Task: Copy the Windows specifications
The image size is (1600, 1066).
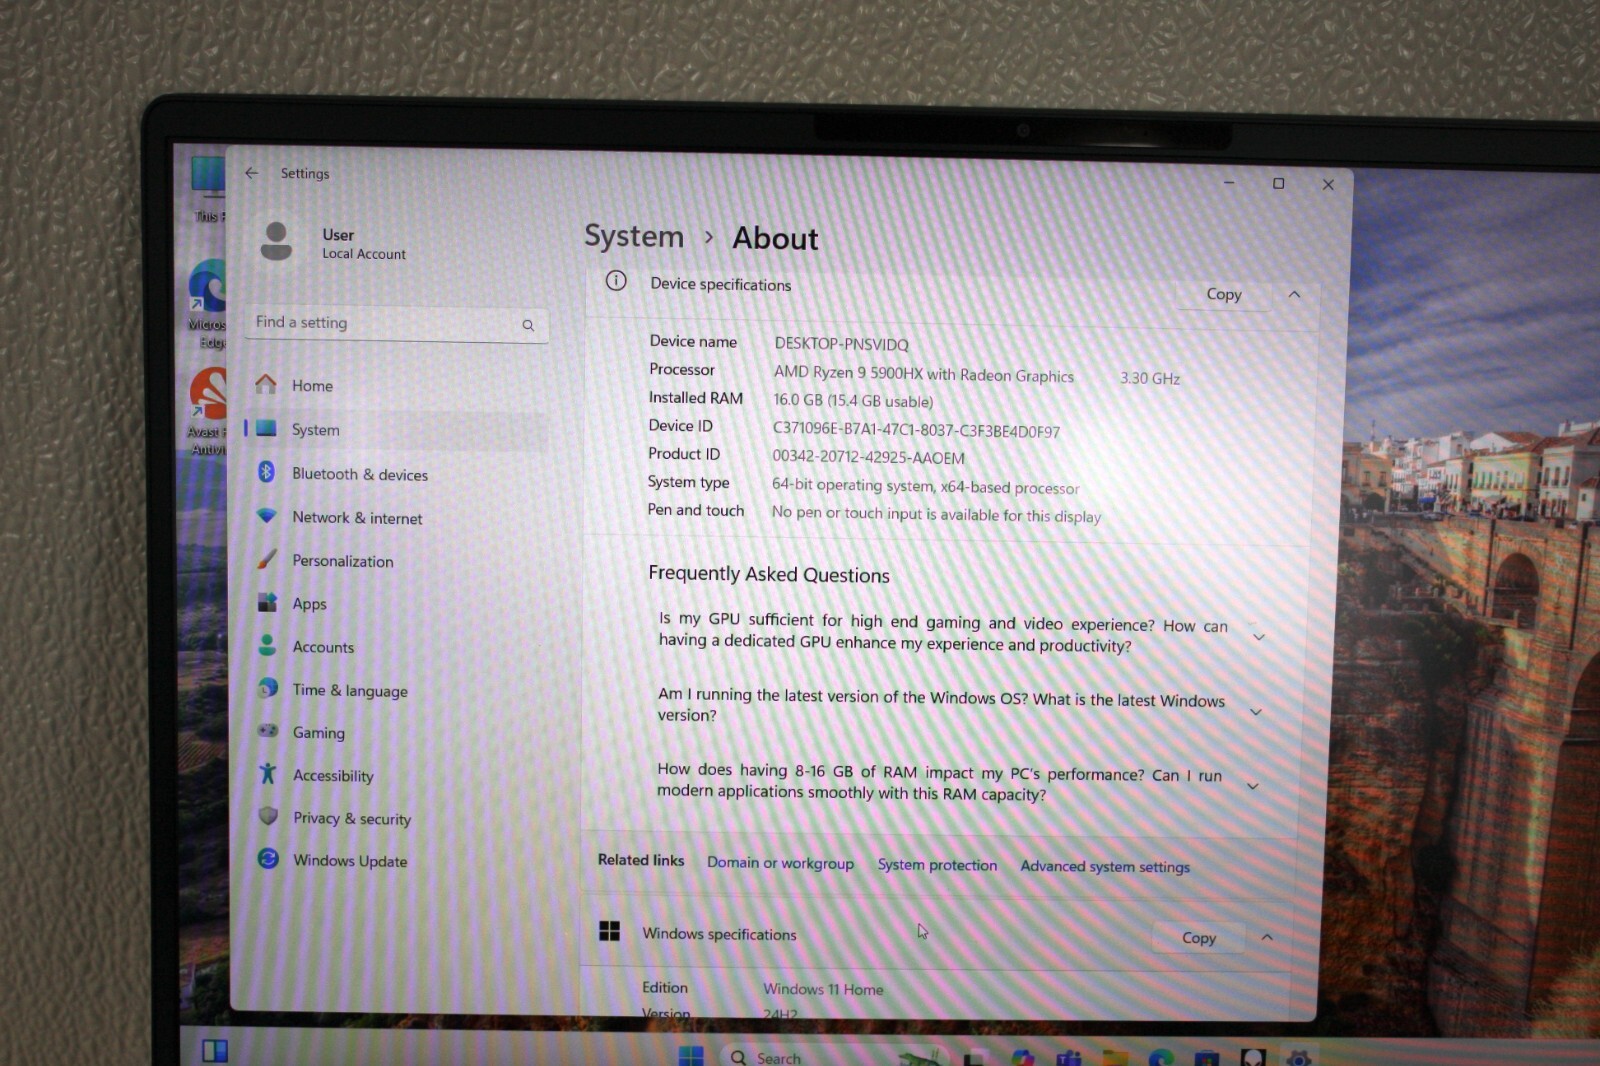Action: coord(1199,938)
